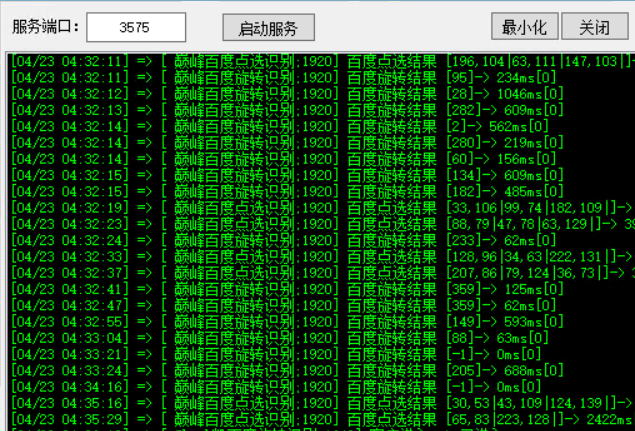Viewport: 635px width, 431px height.
Task: Select the 04:32:14 row with result [60] 156ms
Action: pos(283,158)
